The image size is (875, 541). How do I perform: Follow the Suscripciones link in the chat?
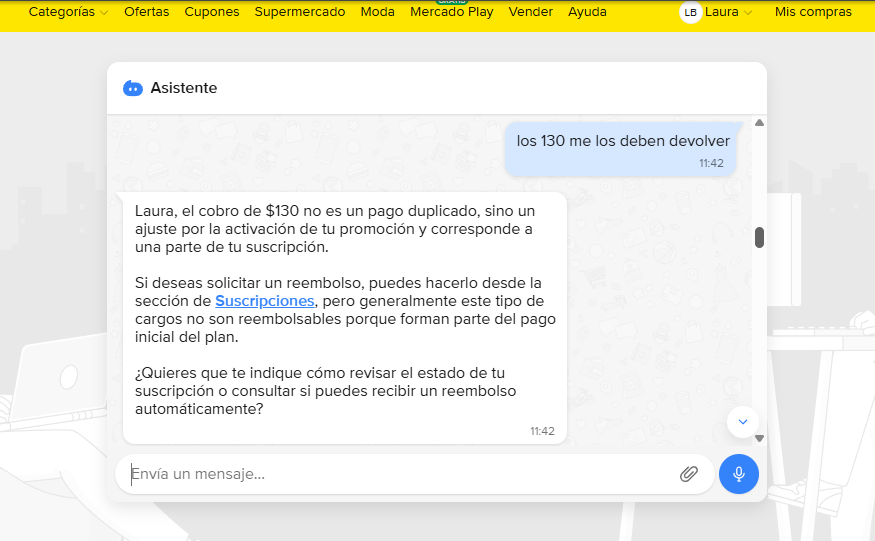265,301
